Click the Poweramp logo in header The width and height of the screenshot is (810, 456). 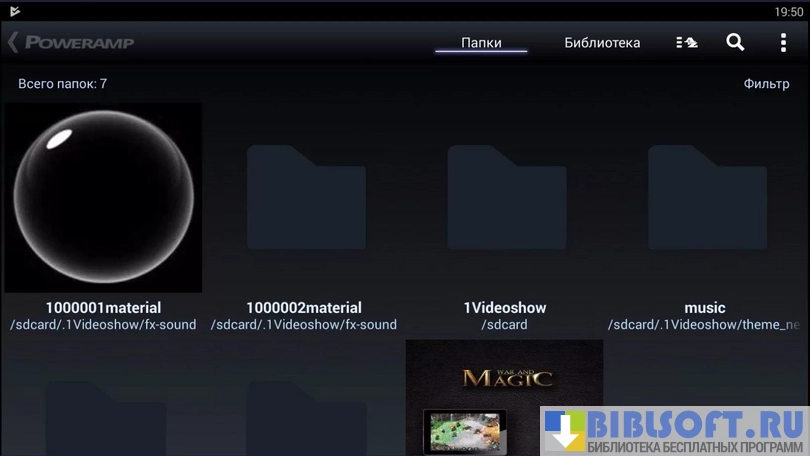point(80,43)
